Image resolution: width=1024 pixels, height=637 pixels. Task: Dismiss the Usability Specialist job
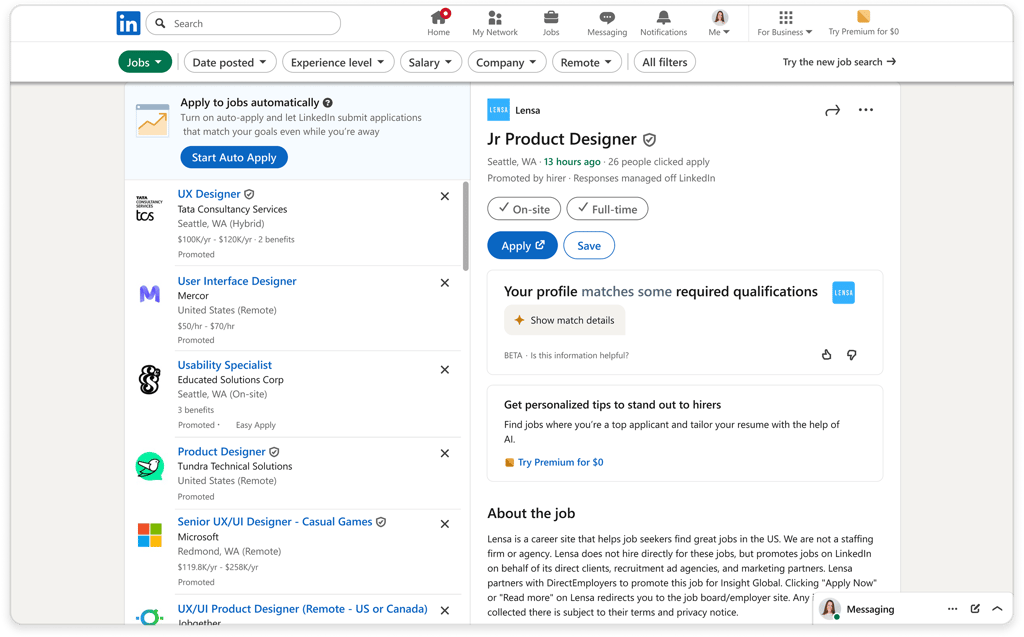tap(445, 370)
